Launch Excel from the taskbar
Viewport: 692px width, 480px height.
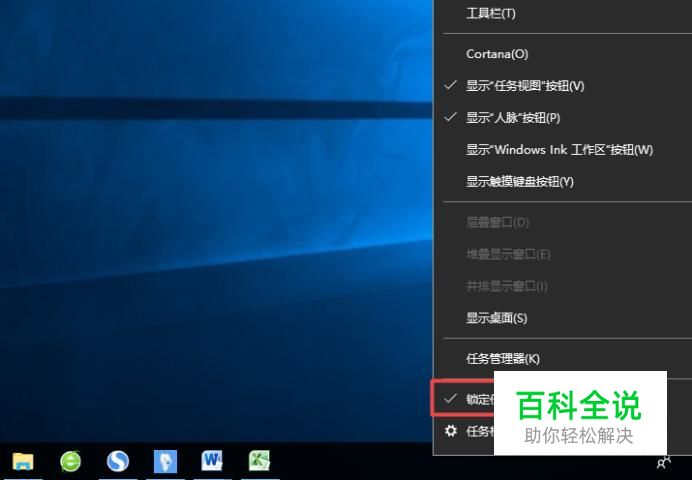pyautogui.click(x=260, y=461)
